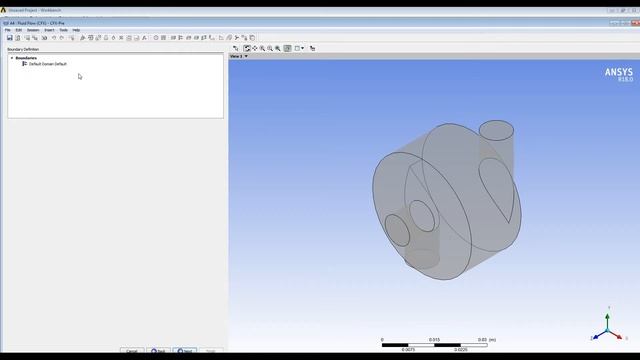Click the Next button
This screenshot has height=360, width=640.
click(184, 351)
